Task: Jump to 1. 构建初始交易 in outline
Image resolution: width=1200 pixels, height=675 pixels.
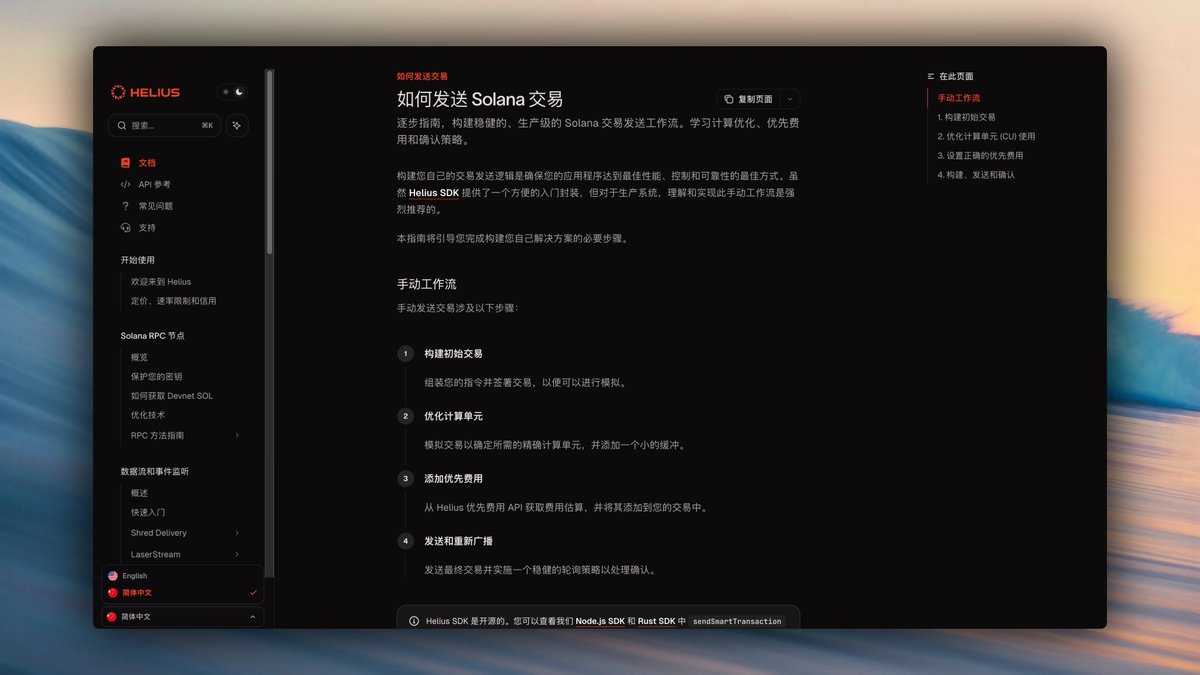Action: tap(966, 117)
